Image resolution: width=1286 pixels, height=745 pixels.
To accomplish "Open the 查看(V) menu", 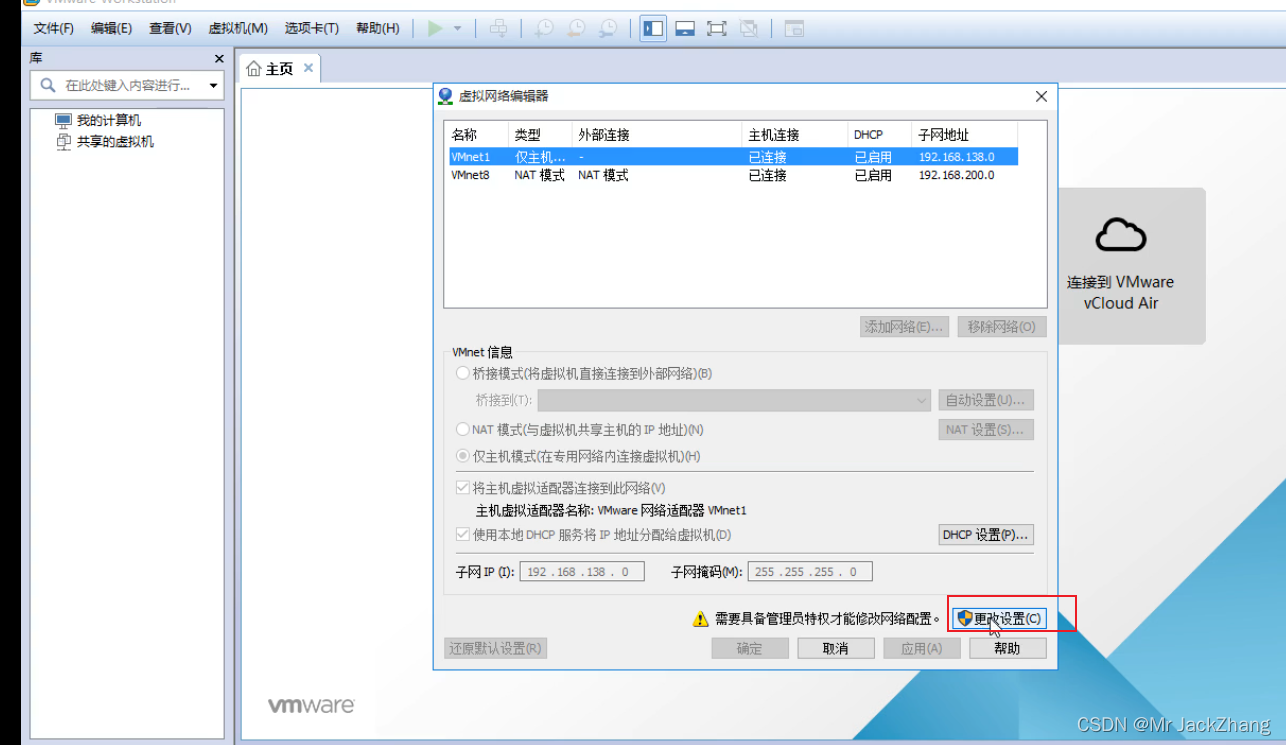I will tap(170, 28).
